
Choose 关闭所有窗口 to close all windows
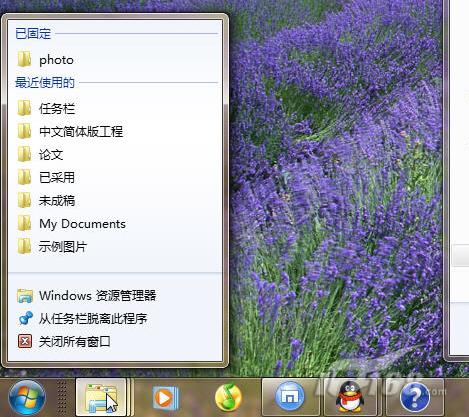pyautogui.click(x=115, y=342)
